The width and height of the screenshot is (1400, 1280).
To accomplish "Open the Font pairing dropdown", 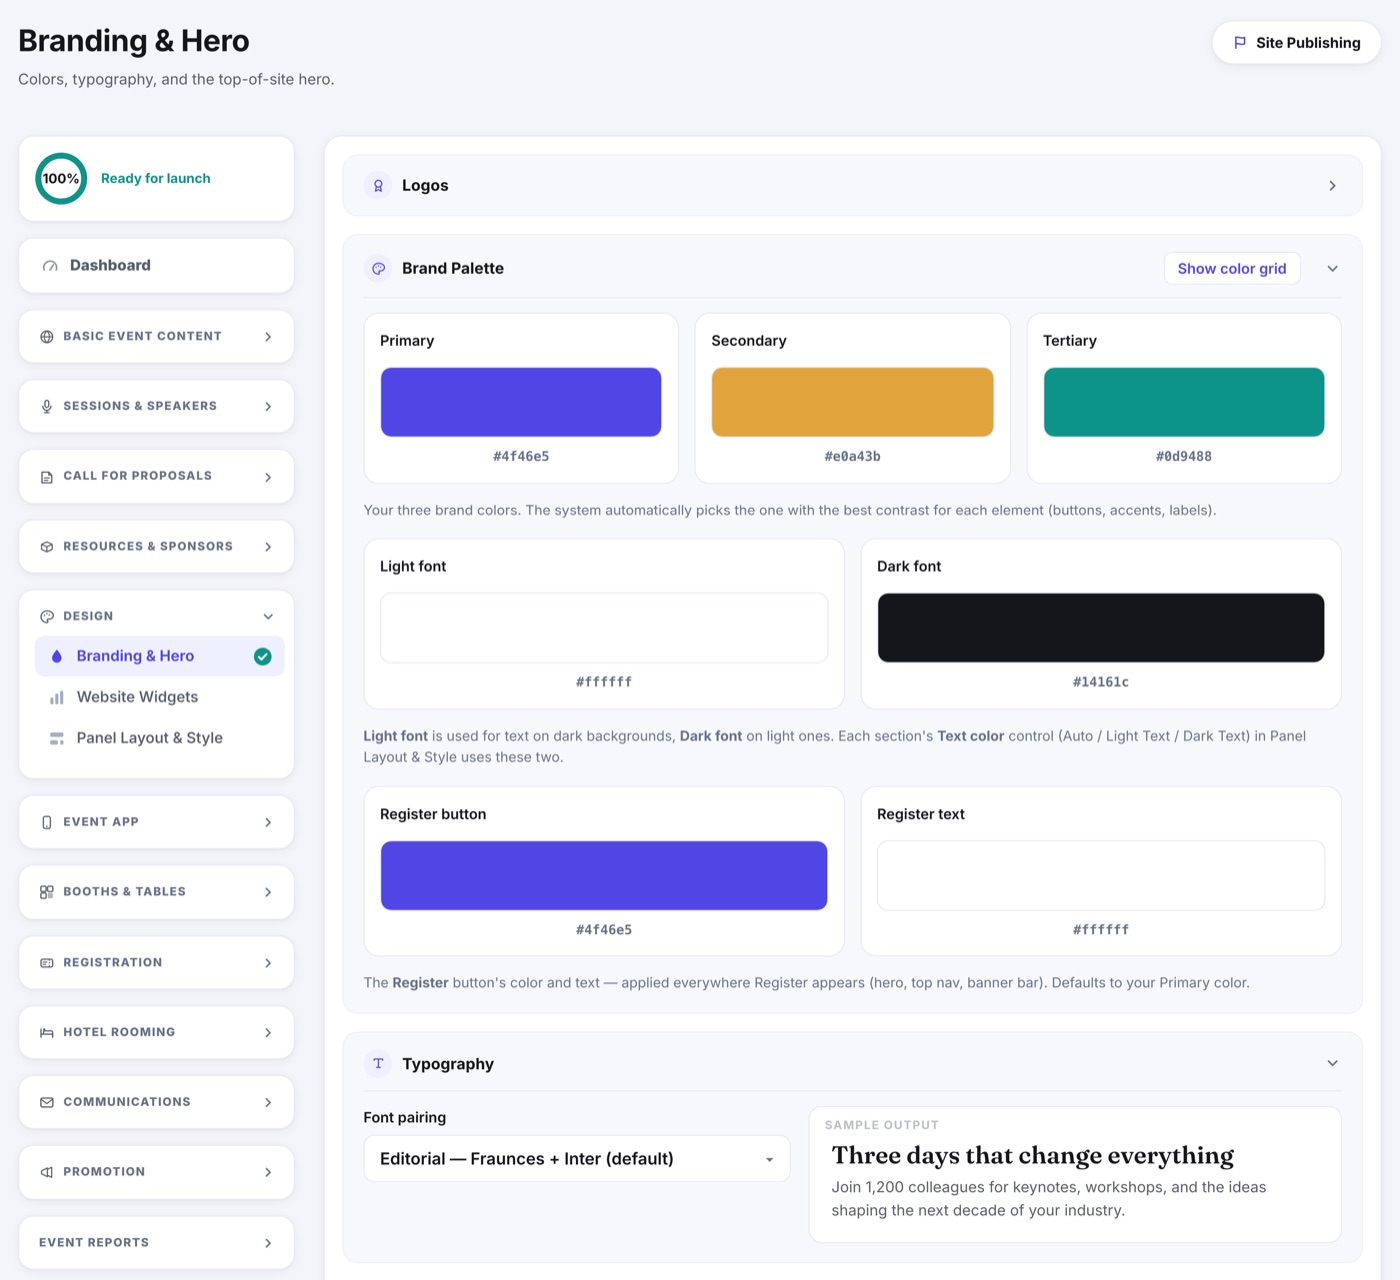I will coord(577,1158).
